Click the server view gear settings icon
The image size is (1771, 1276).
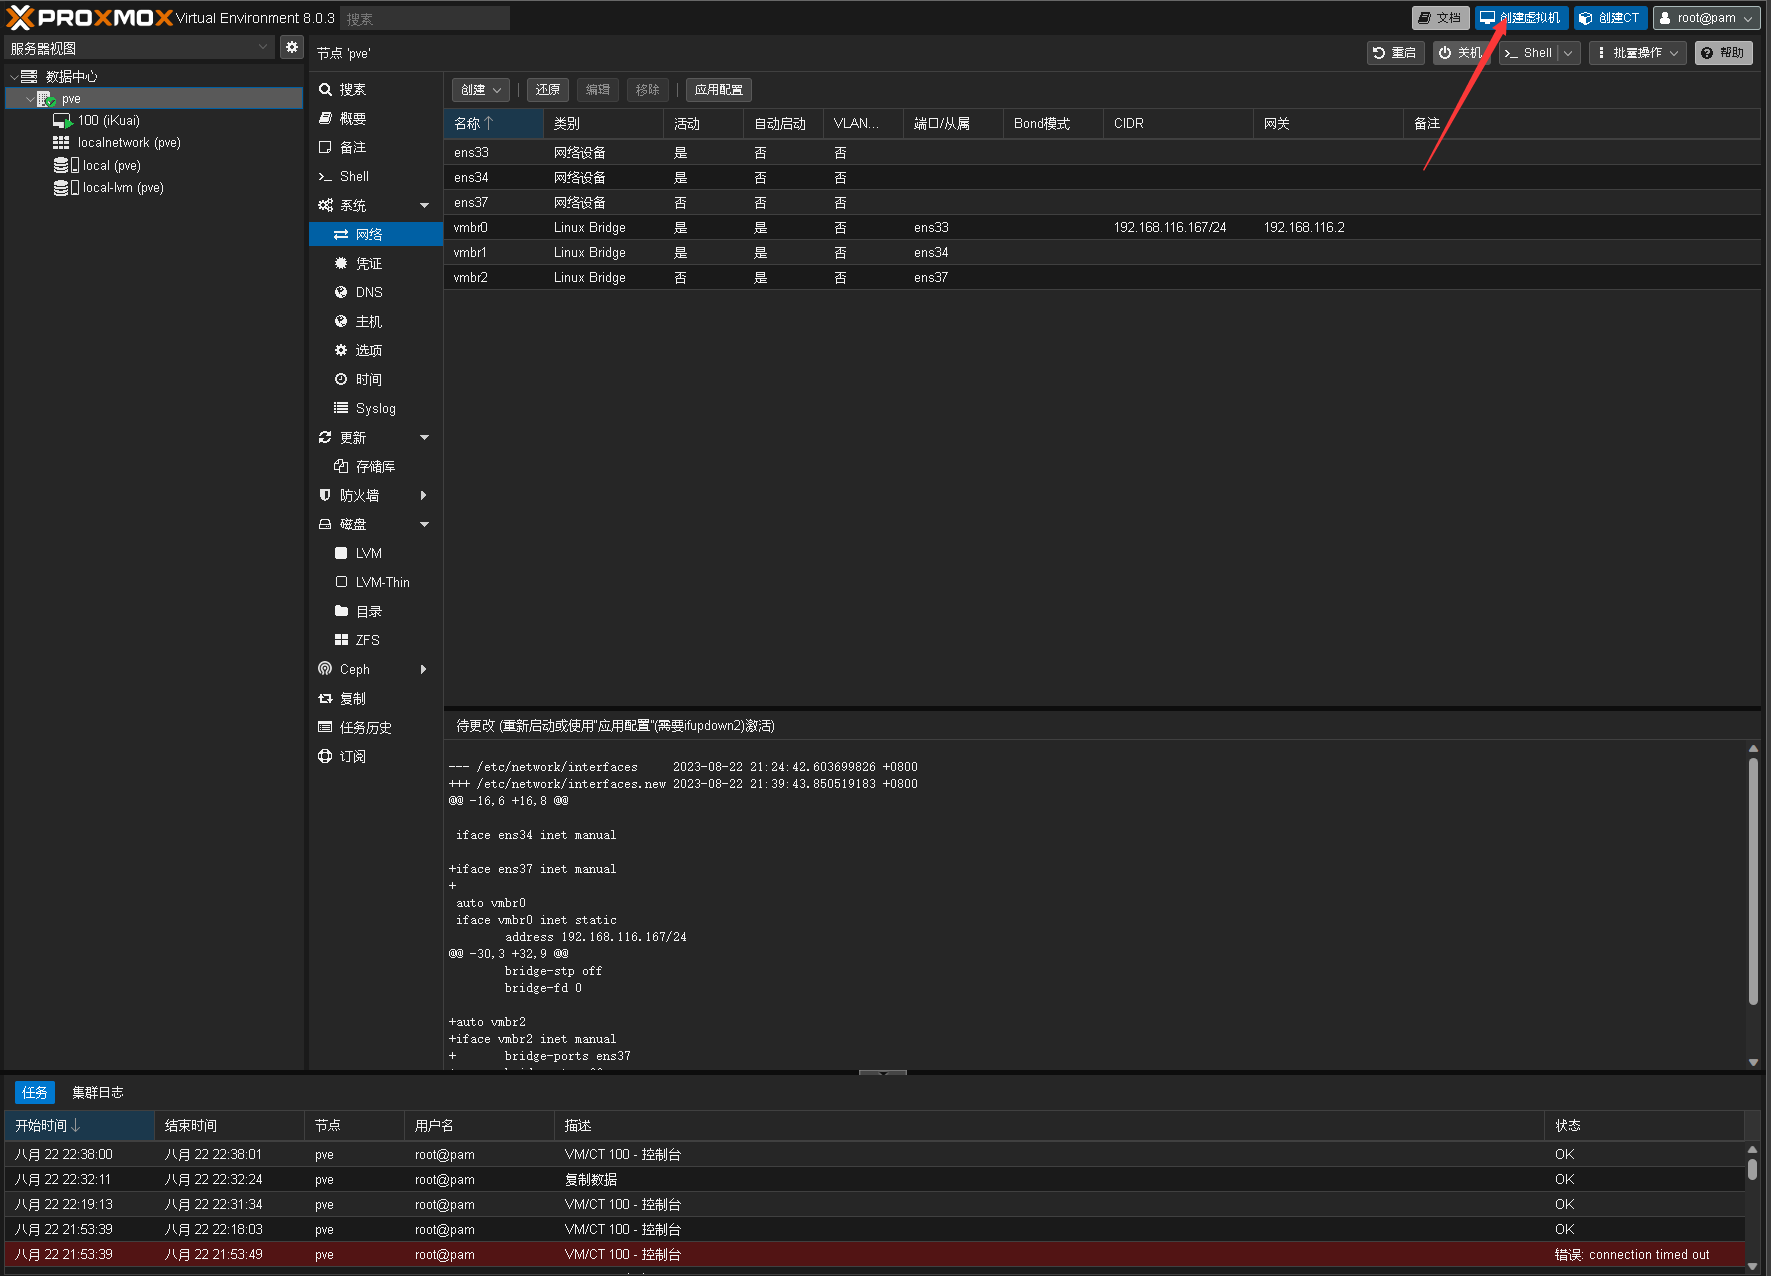291,47
